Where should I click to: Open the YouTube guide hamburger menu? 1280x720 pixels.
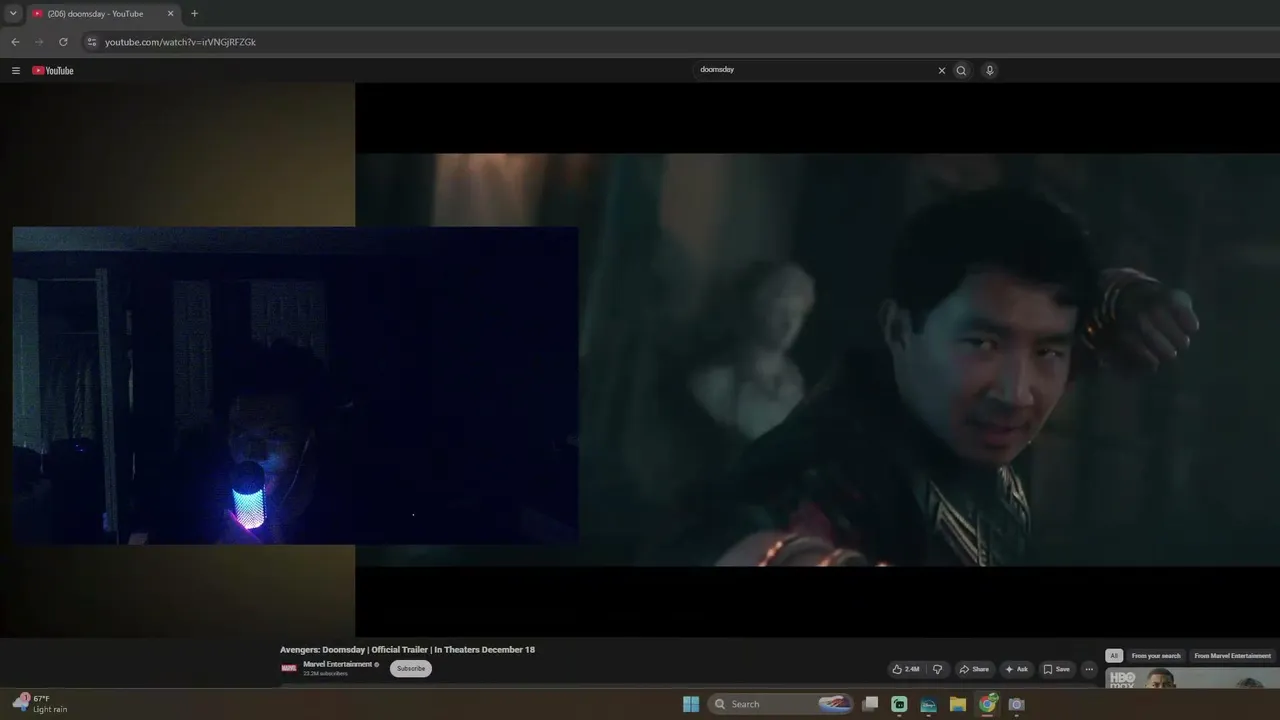pyautogui.click(x=16, y=71)
